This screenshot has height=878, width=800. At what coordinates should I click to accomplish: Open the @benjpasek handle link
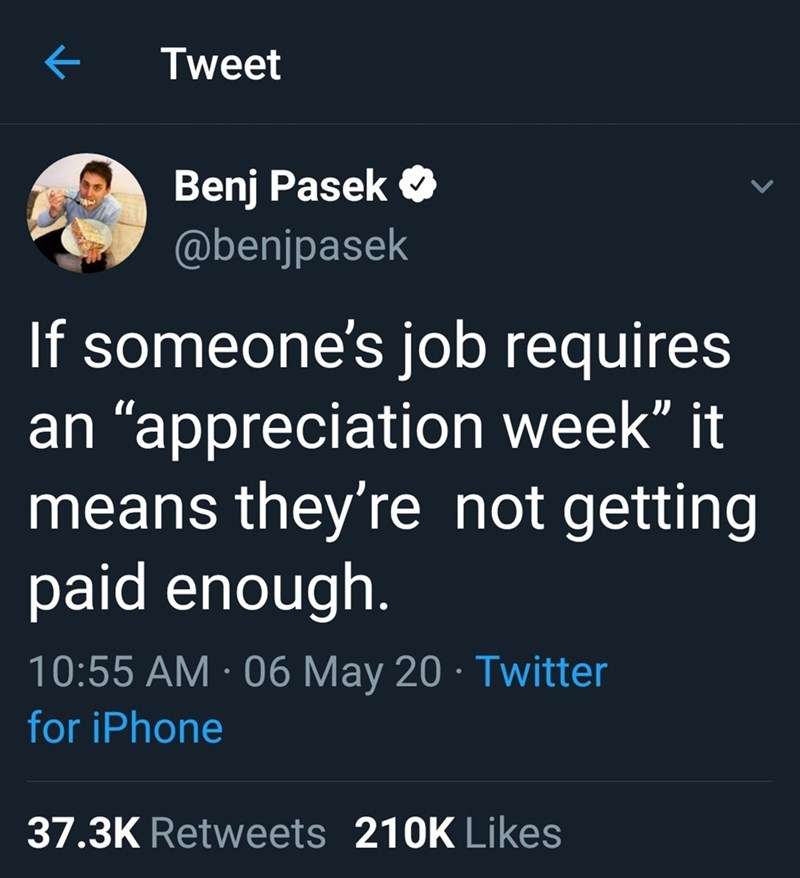click(x=291, y=244)
